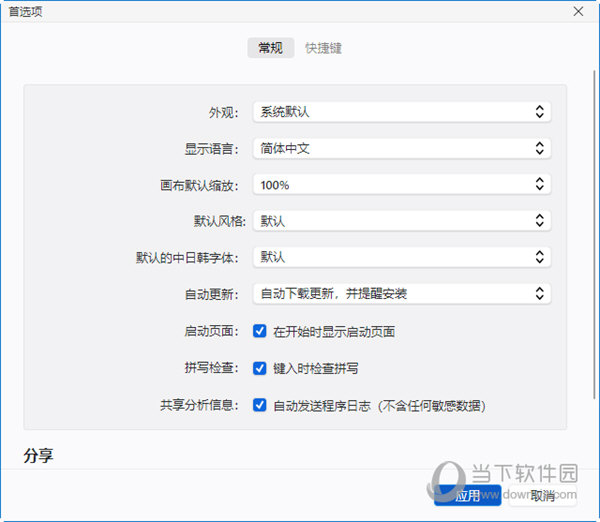Click the 显示语言 label text

tap(212, 149)
